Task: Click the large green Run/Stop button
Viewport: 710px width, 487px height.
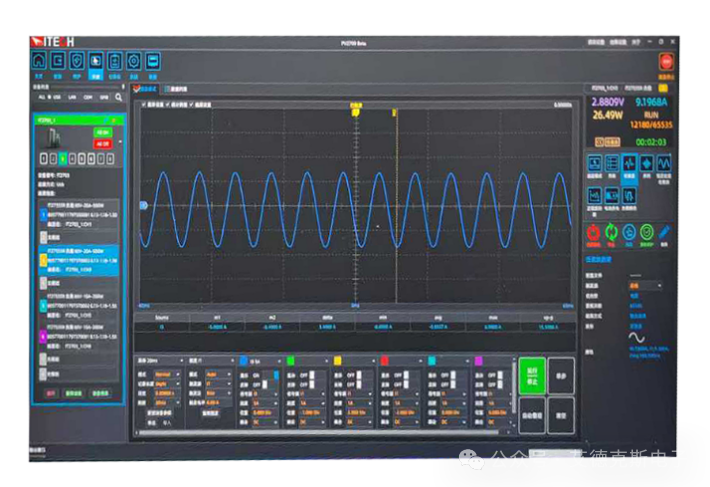Action: [x=532, y=376]
